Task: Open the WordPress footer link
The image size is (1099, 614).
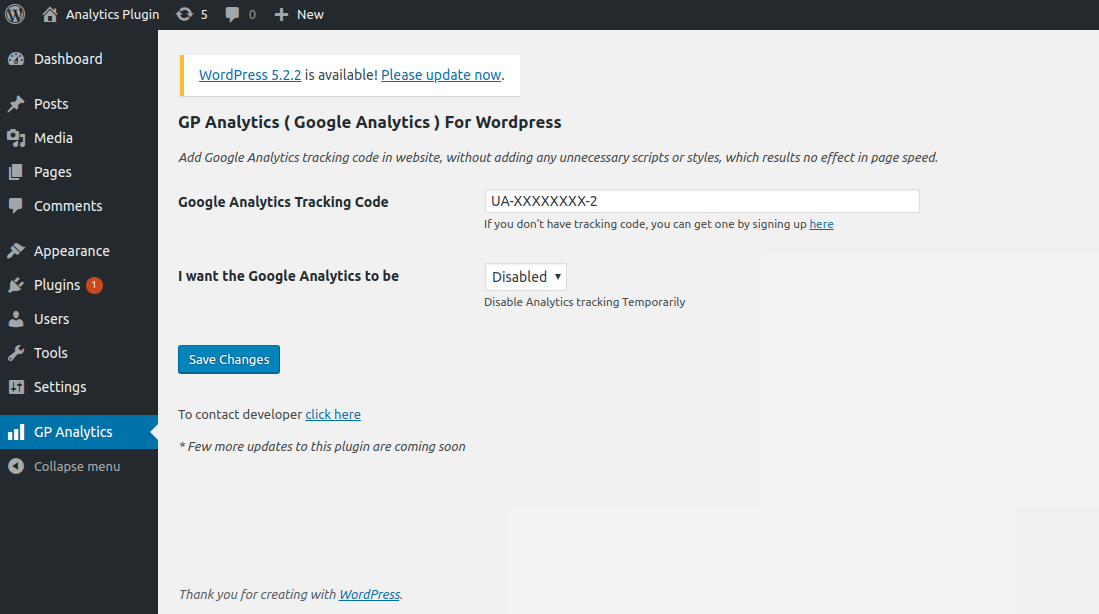Action: tap(369, 594)
